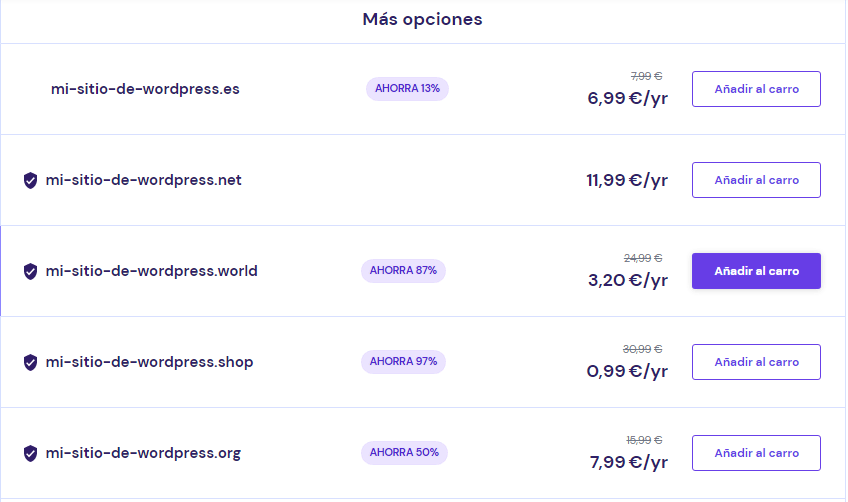Add the .shop domain to the cart
Viewport: 848px width, 502px height.
[756, 362]
